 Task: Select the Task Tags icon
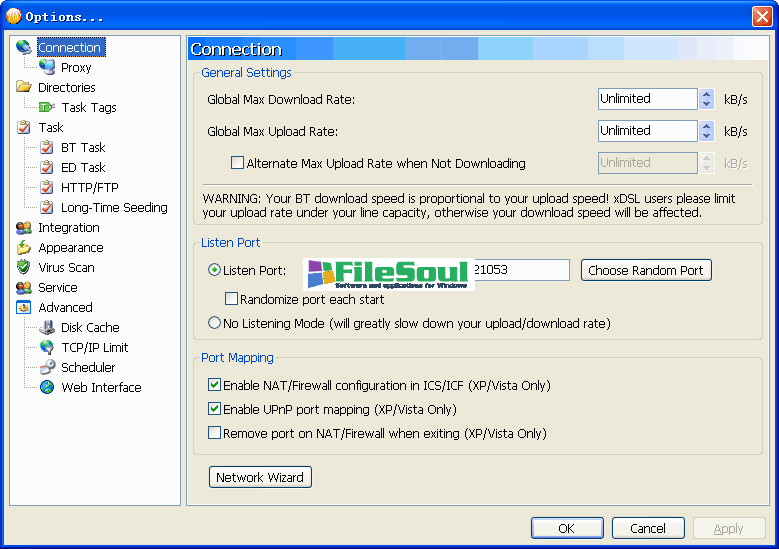tap(47, 107)
